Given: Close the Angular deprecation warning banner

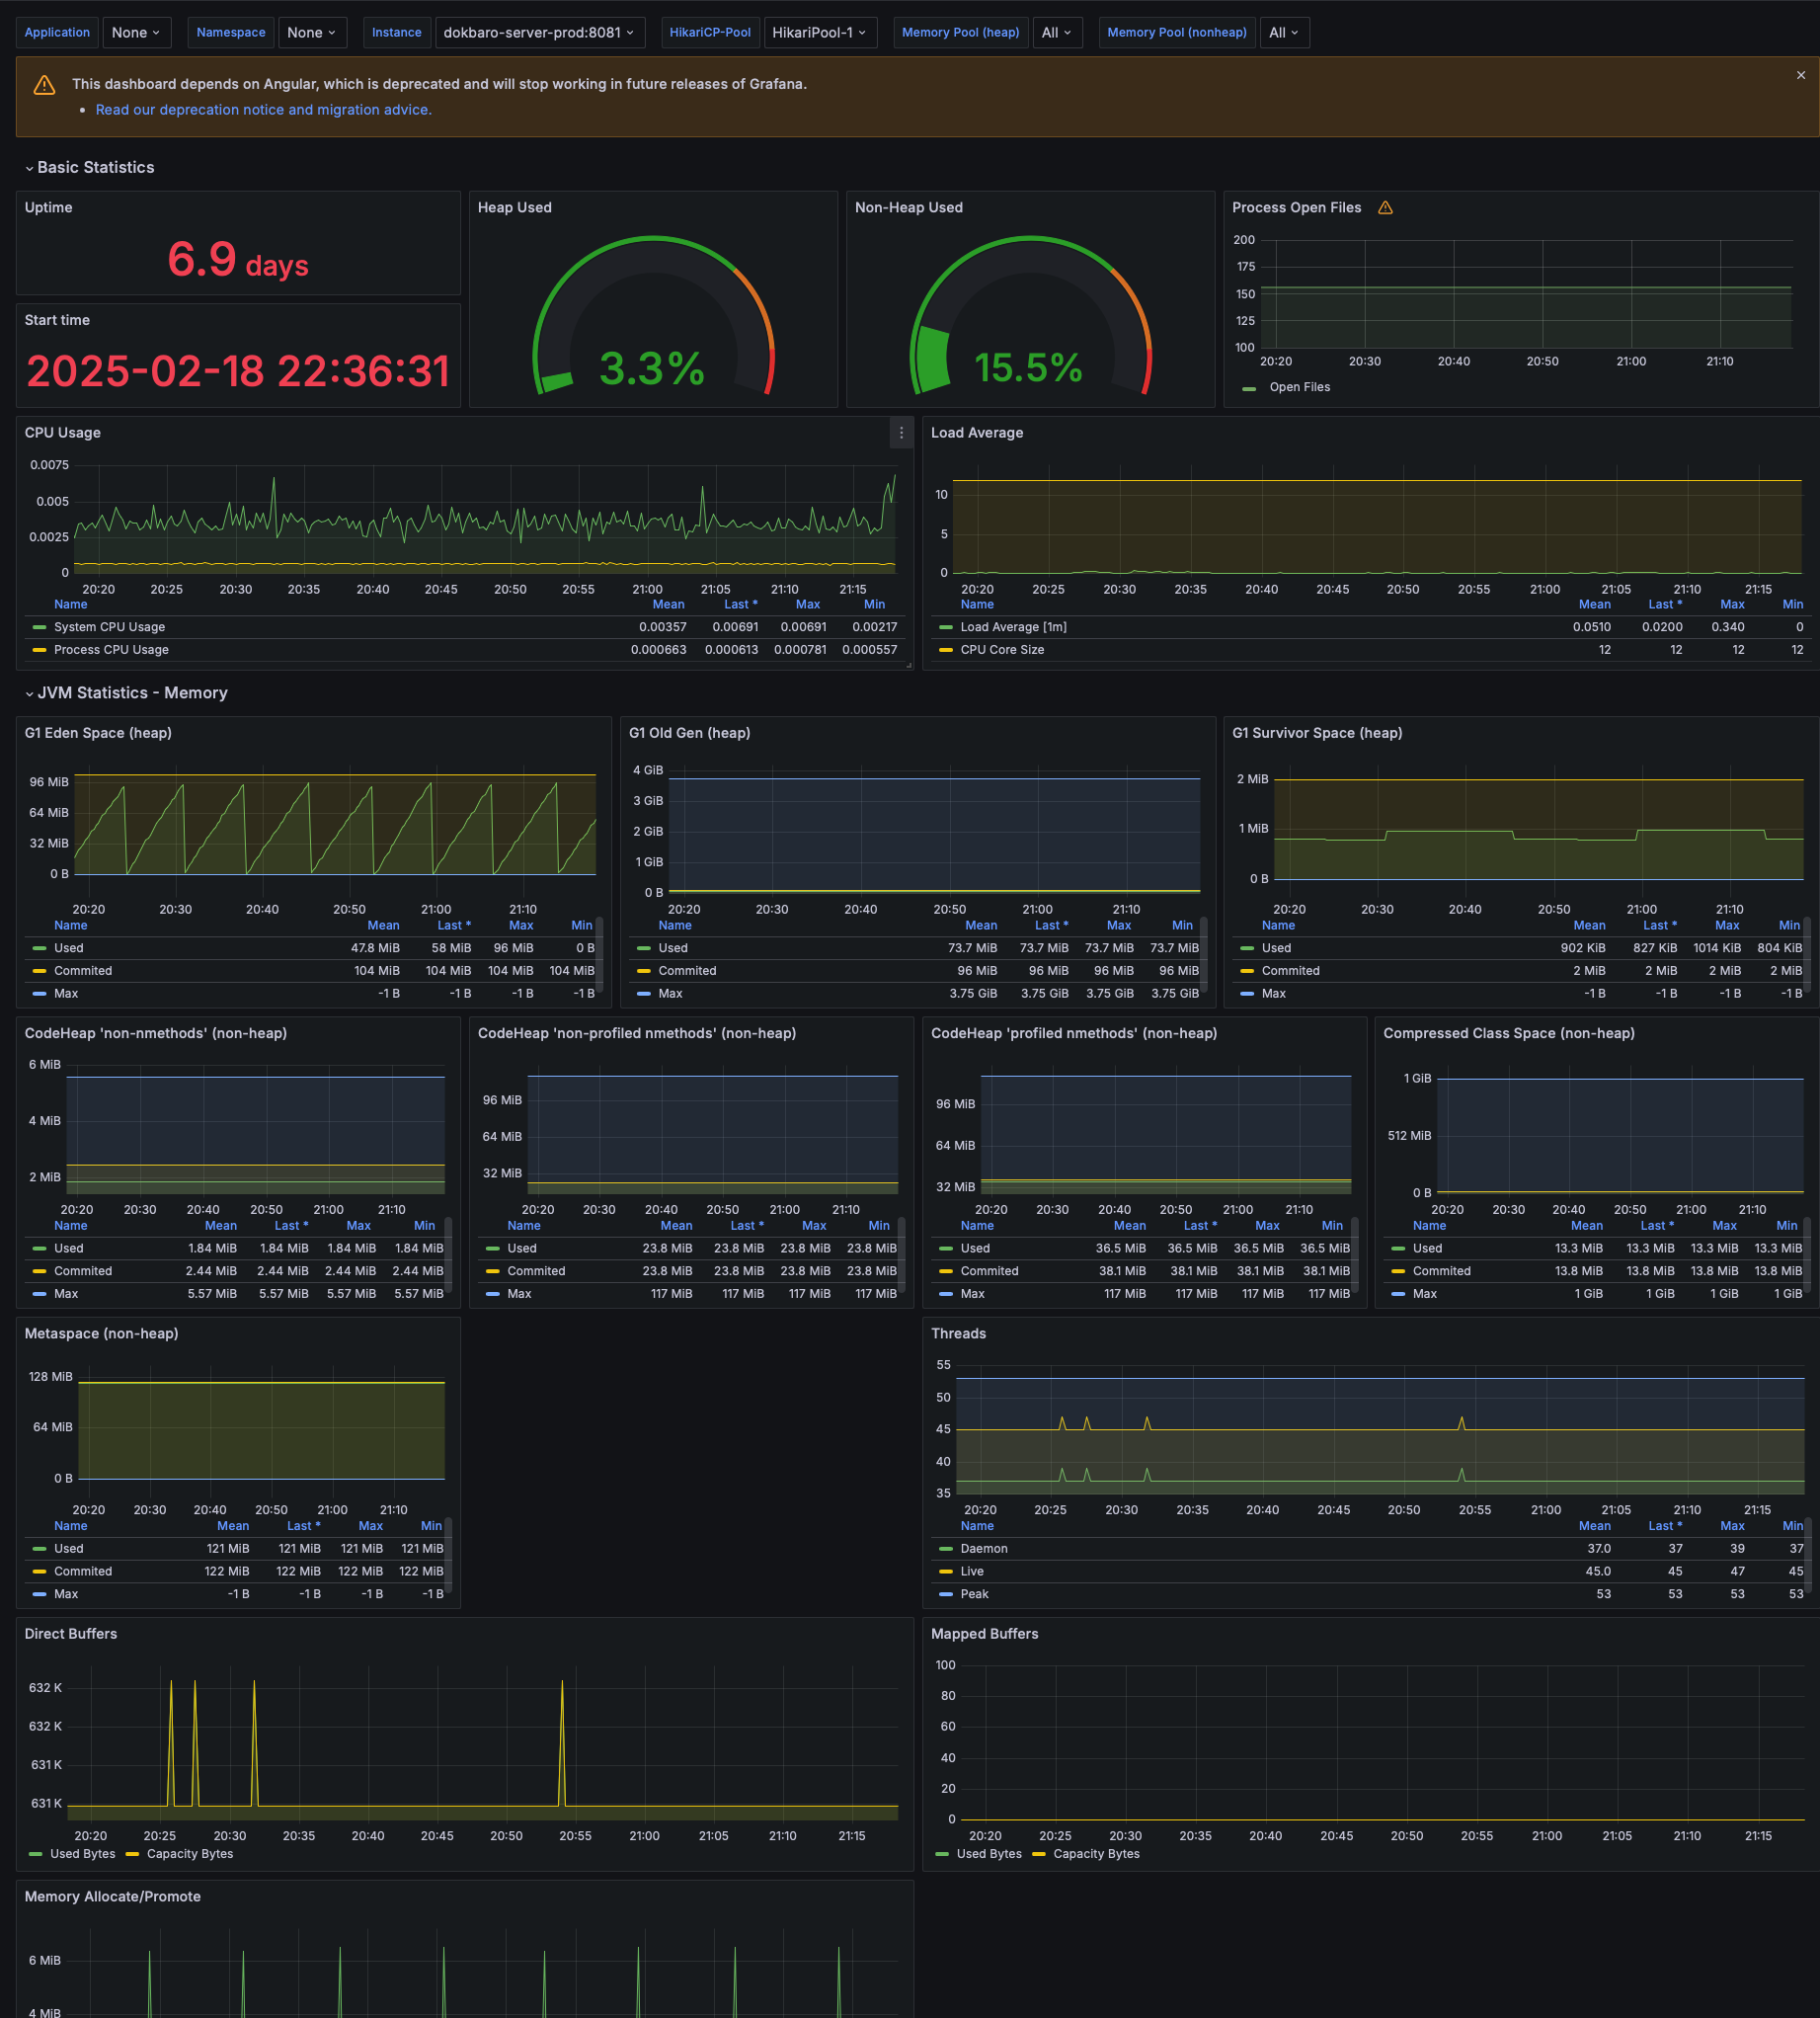Looking at the screenshot, I should click(1800, 75).
